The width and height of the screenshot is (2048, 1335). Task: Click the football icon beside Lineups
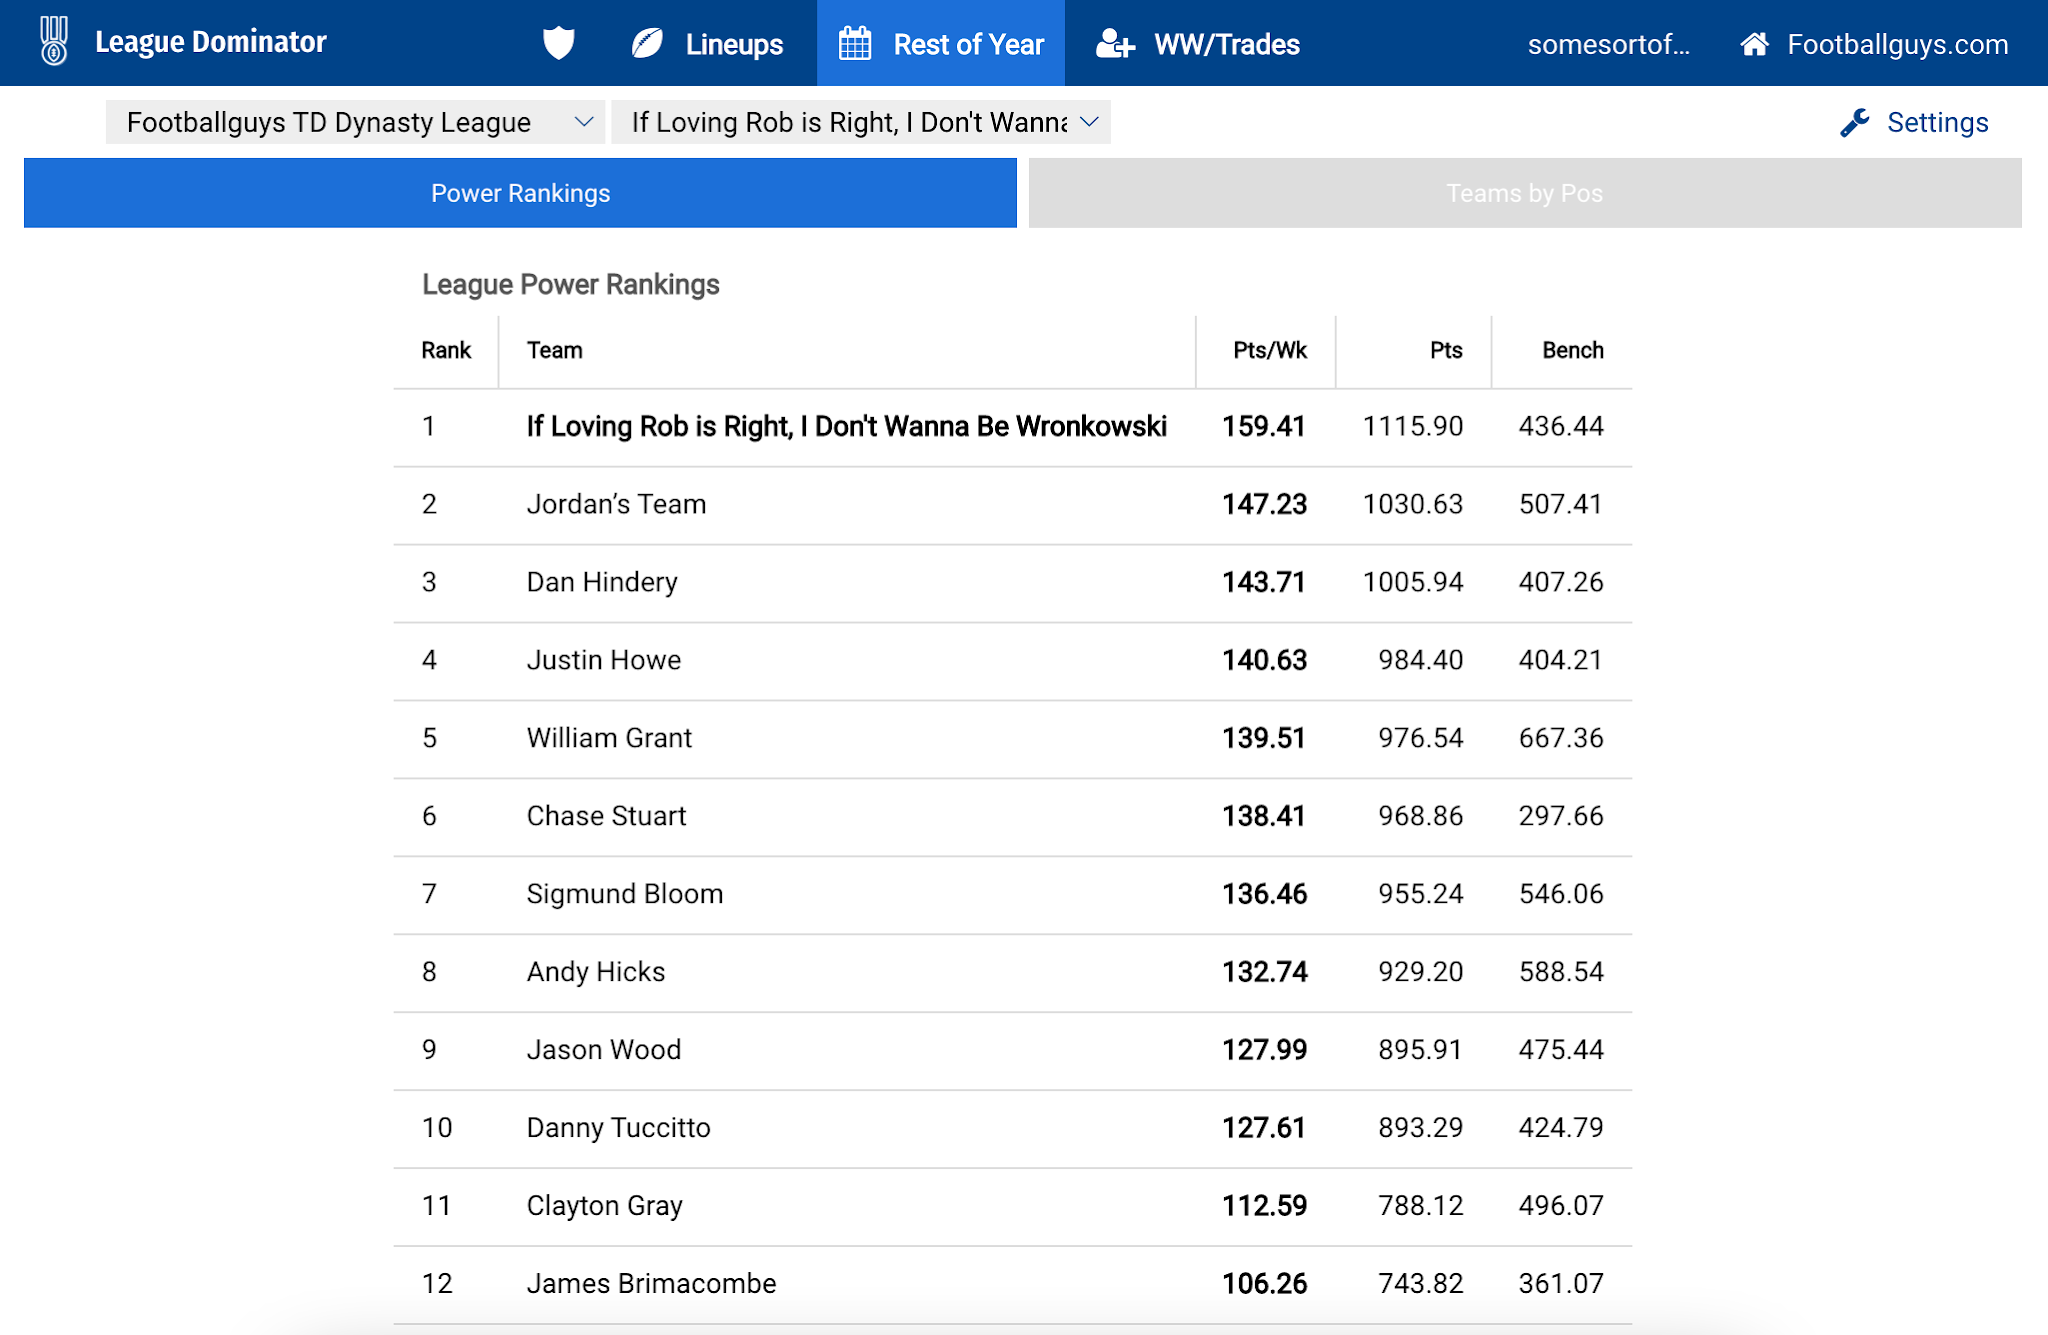coord(648,43)
